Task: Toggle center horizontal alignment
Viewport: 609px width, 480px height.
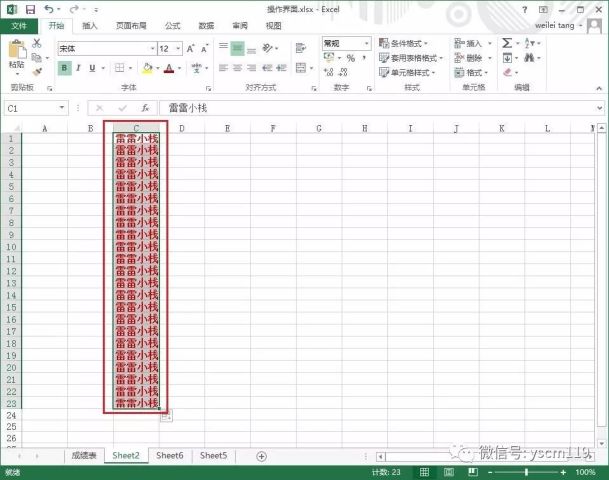Action: (237, 68)
